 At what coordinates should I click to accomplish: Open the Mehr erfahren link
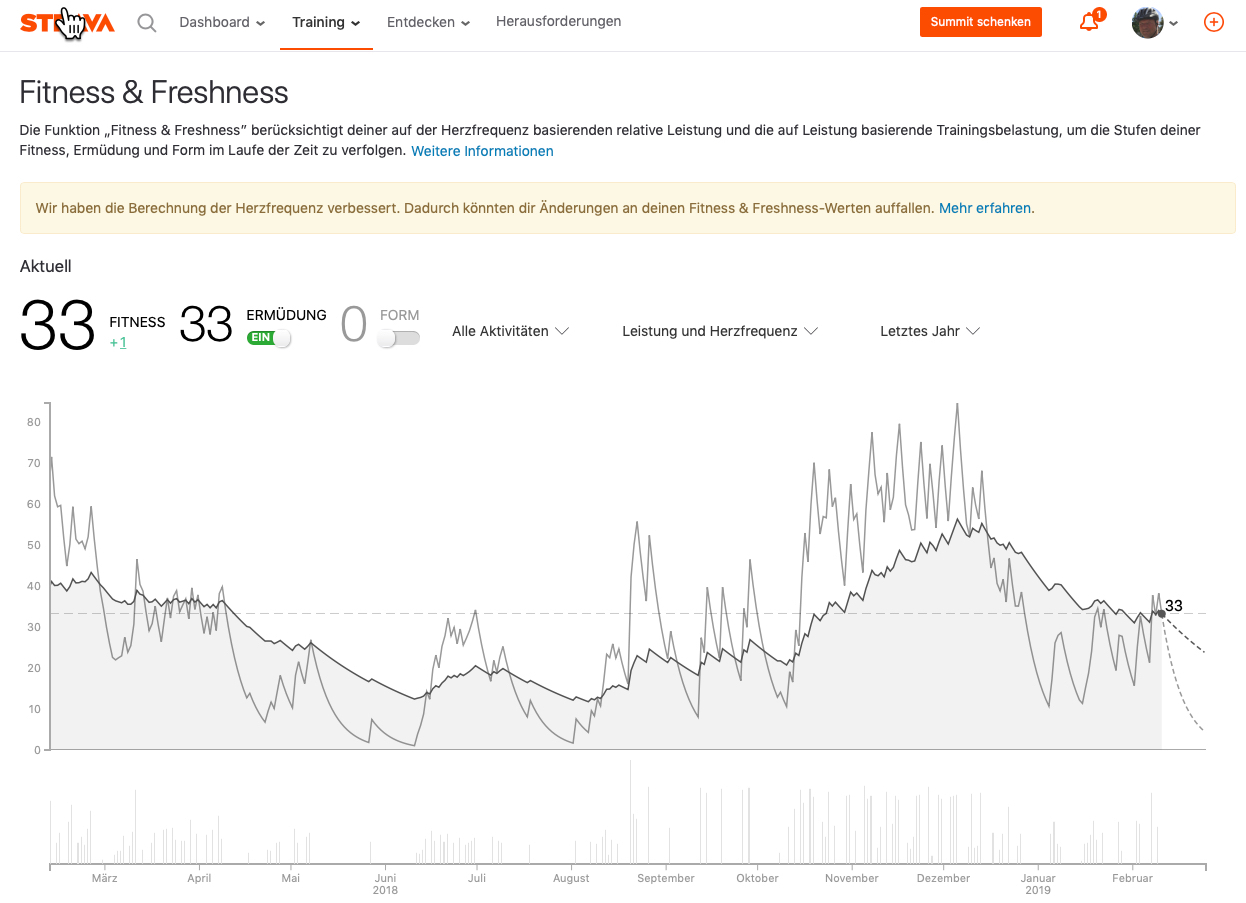[x=984, y=208]
